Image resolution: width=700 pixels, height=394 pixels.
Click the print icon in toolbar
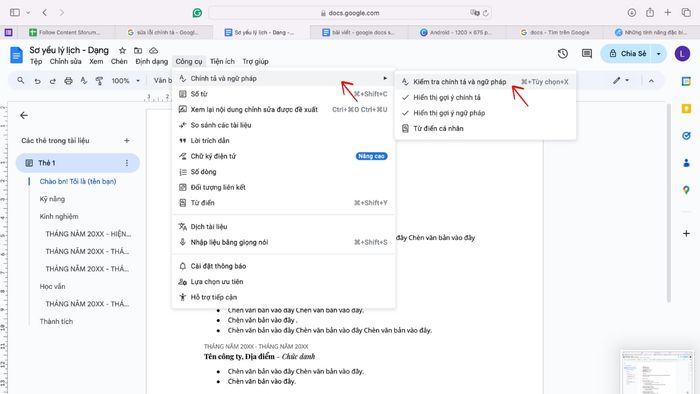pos(68,81)
